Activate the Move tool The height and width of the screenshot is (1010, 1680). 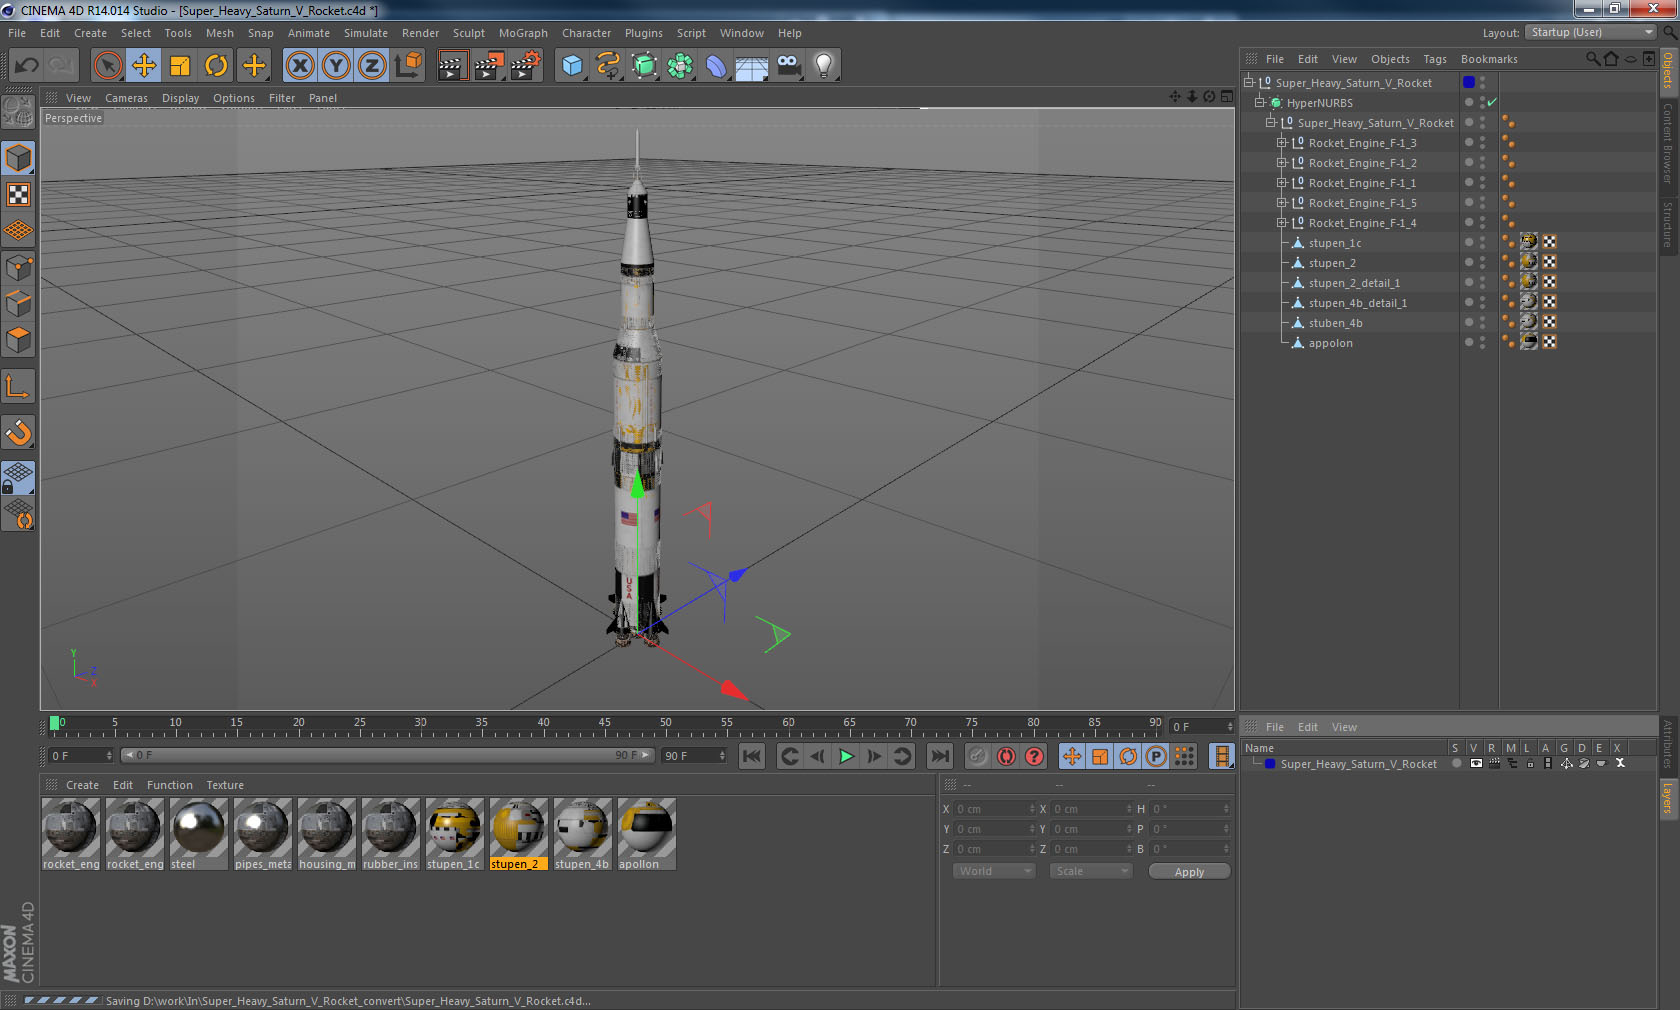pyautogui.click(x=144, y=66)
